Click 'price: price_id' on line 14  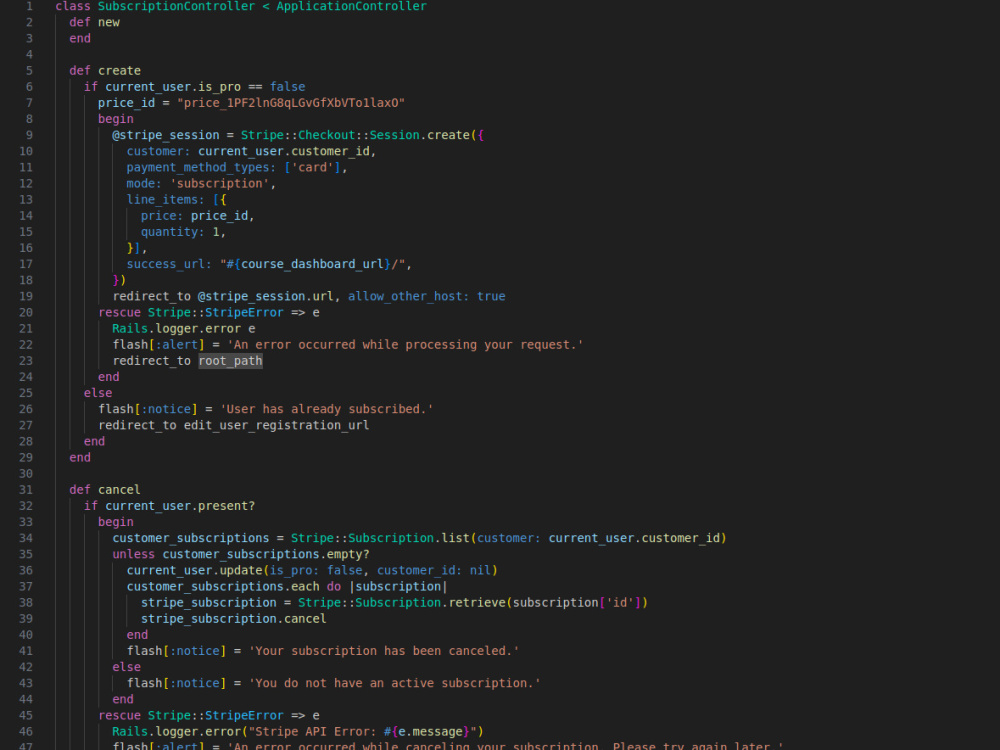tap(195, 216)
